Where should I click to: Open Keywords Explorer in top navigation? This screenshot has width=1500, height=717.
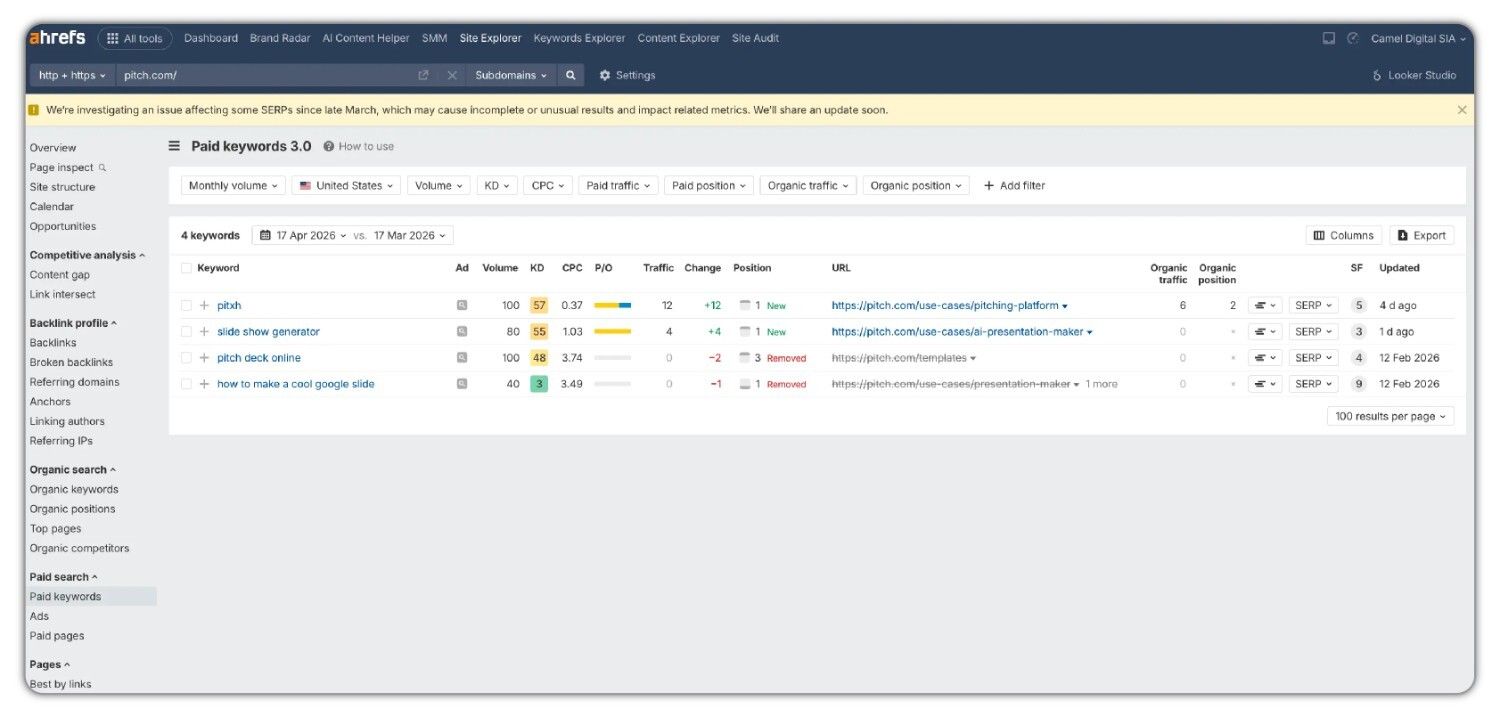579,38
